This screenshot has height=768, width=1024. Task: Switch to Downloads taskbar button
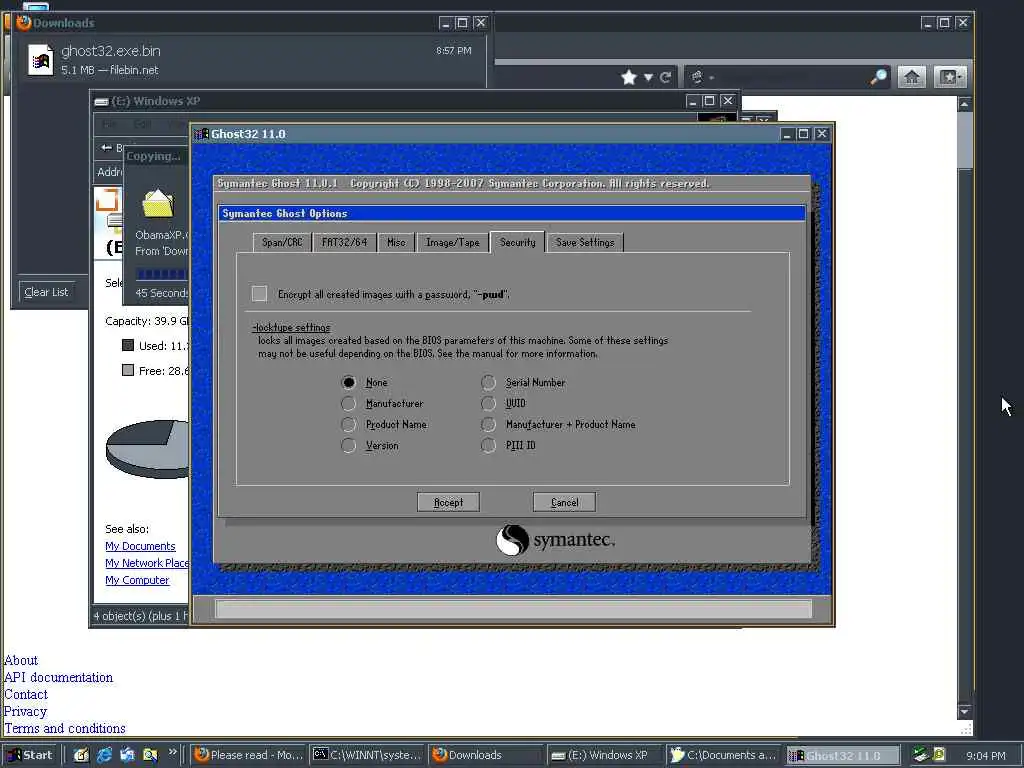pos(485,755)
